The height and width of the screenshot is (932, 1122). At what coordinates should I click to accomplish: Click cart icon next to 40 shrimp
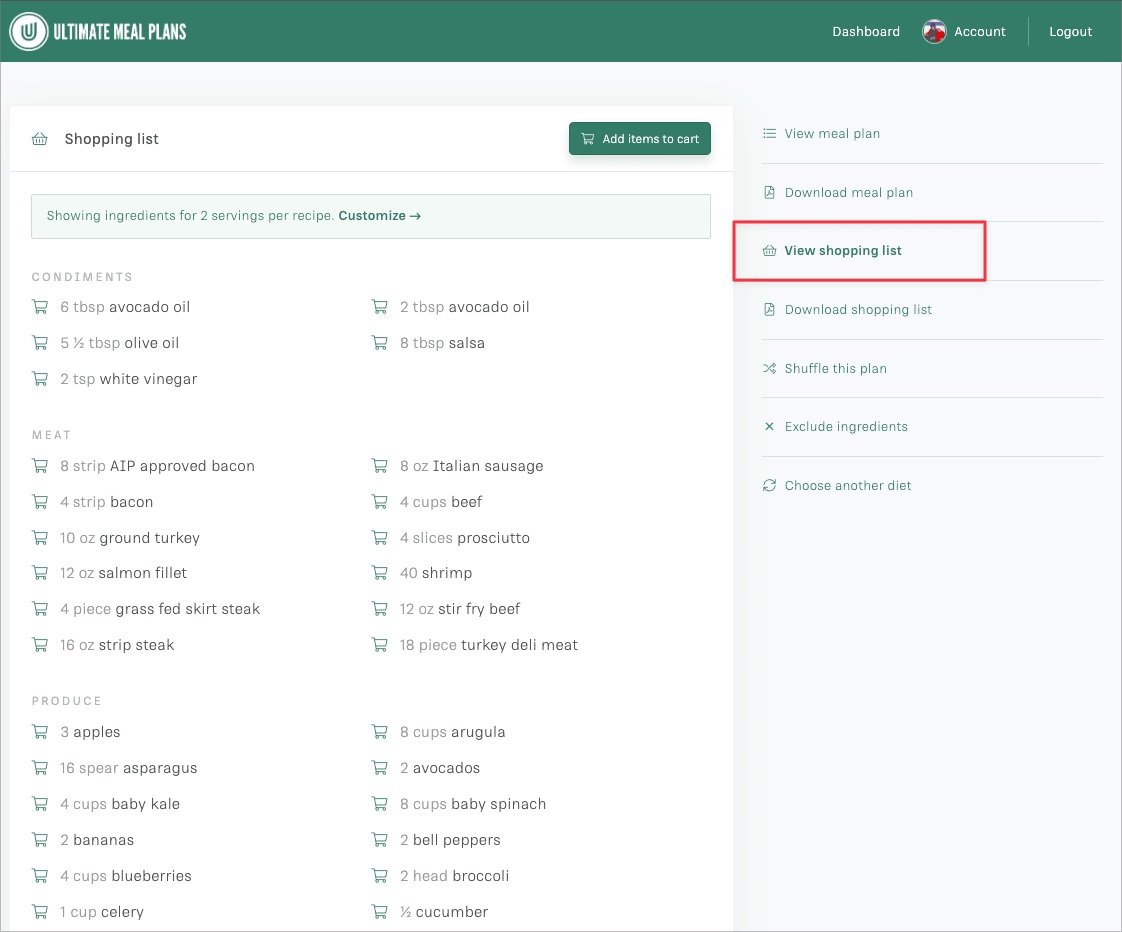pos(379,573)
